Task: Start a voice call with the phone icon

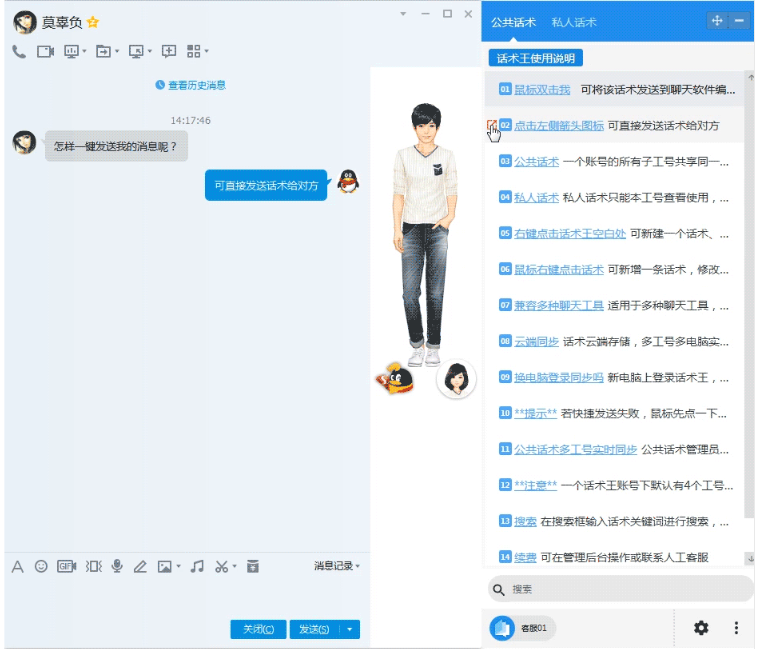Action: [x=19, y=51]
